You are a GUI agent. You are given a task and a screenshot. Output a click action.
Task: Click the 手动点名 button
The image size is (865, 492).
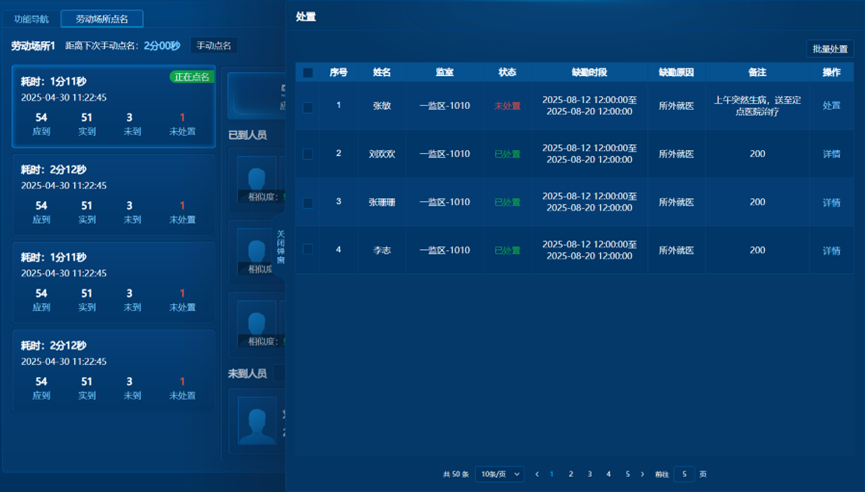point(213,46)
